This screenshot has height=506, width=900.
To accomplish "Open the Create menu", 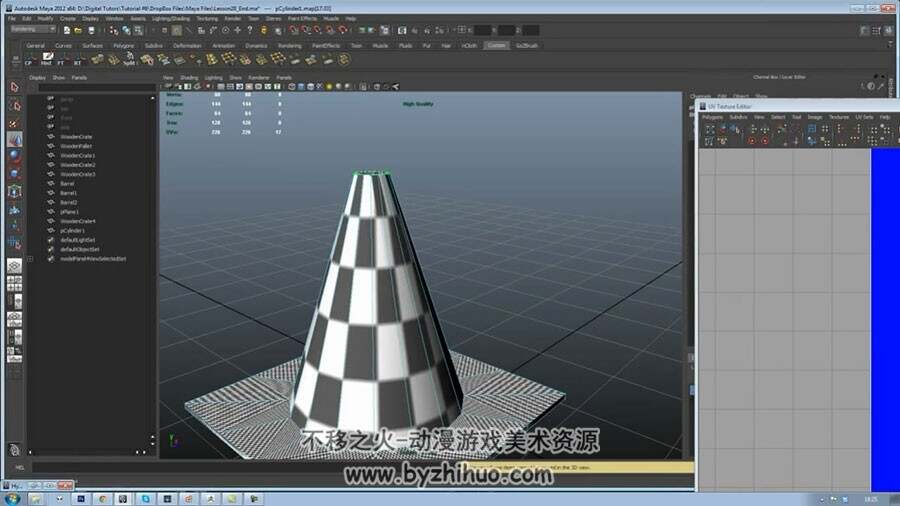I will (68, 18).
